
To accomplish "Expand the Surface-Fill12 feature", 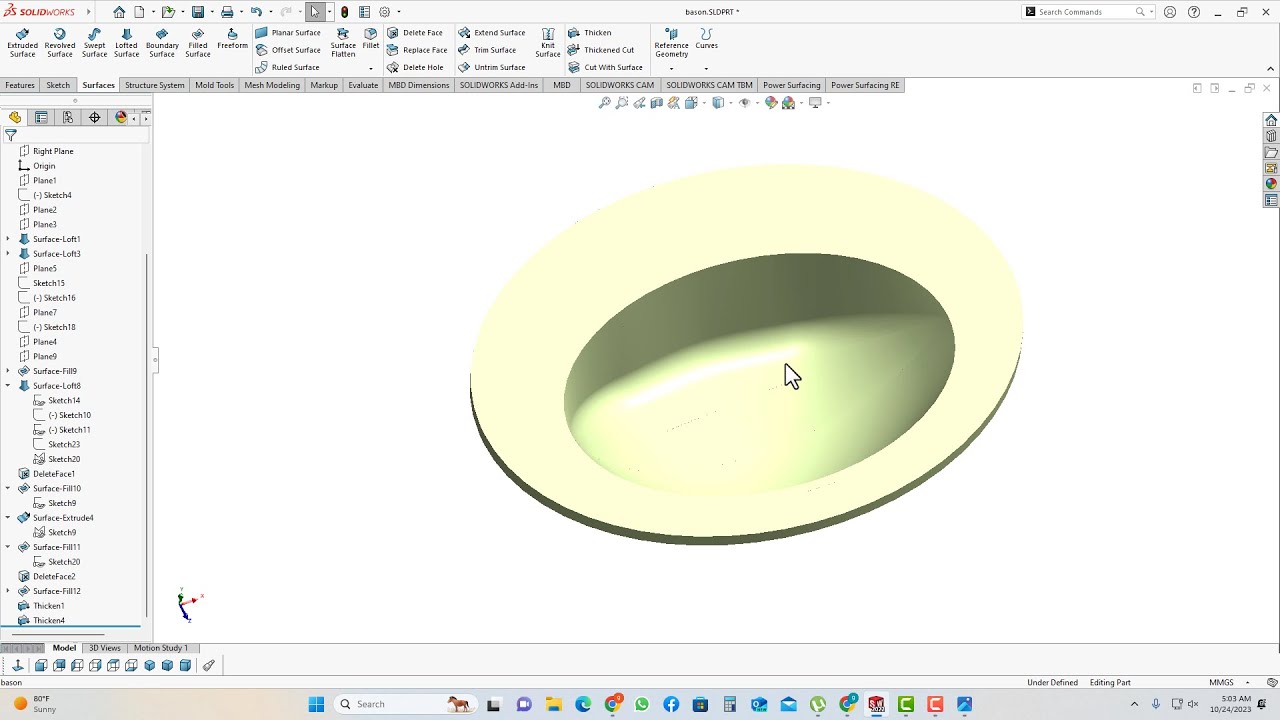I will [x=8, y=591].
